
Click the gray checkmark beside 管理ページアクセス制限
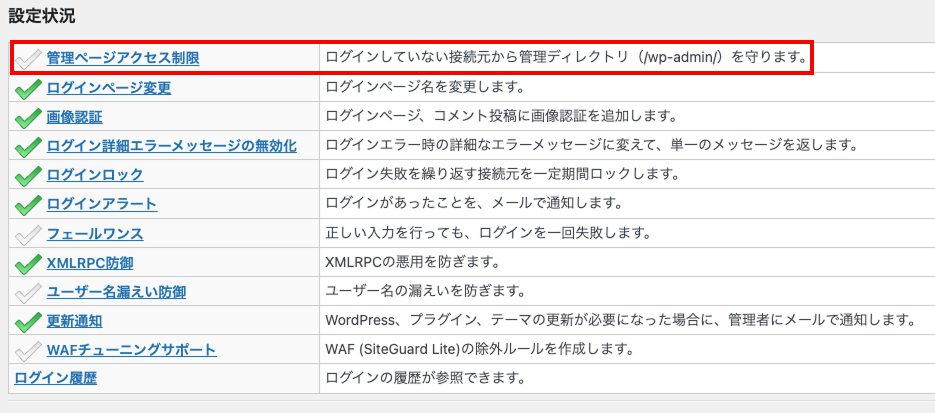(28, 59)
